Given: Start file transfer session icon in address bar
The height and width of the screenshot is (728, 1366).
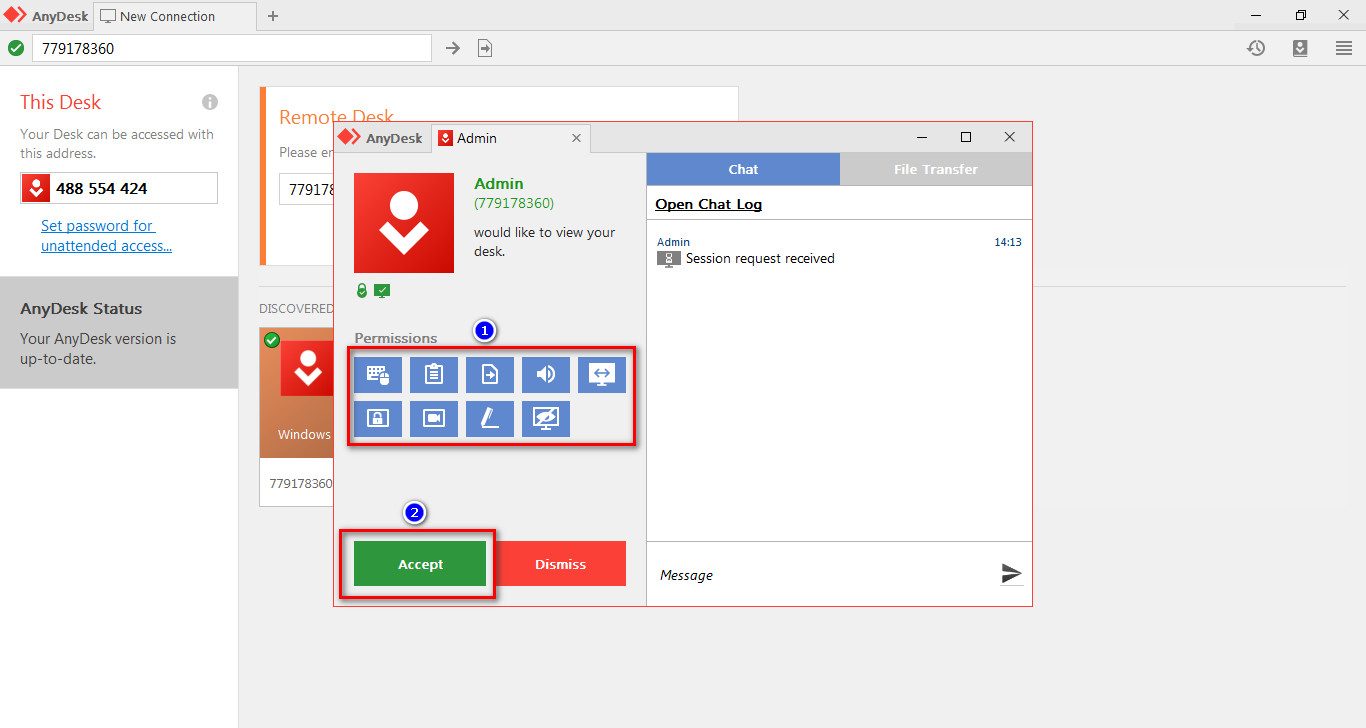Looking at the screenshot, I should tap(485, 48).
